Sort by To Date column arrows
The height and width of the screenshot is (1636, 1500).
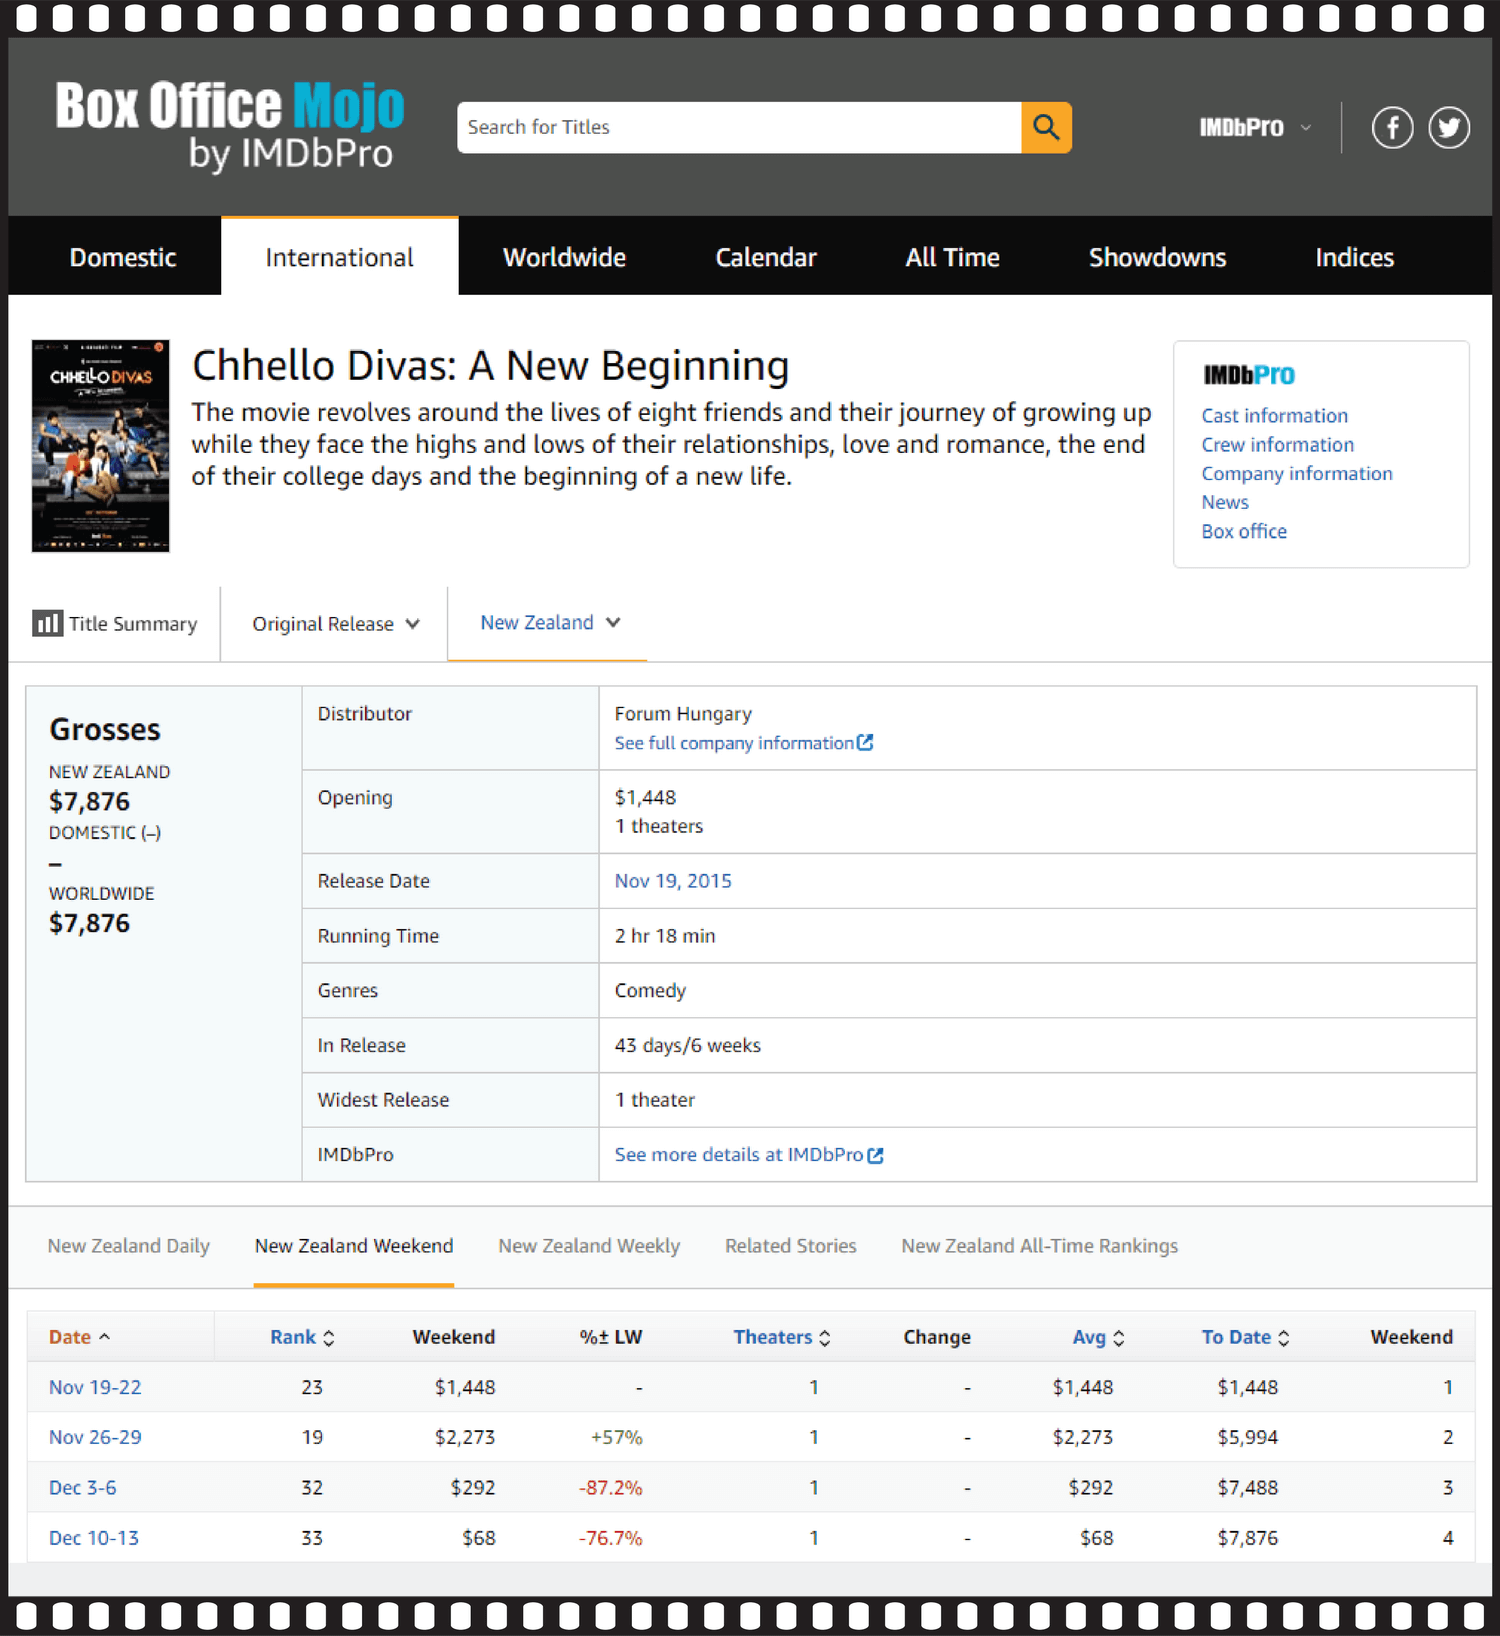pos(1284,1338)
